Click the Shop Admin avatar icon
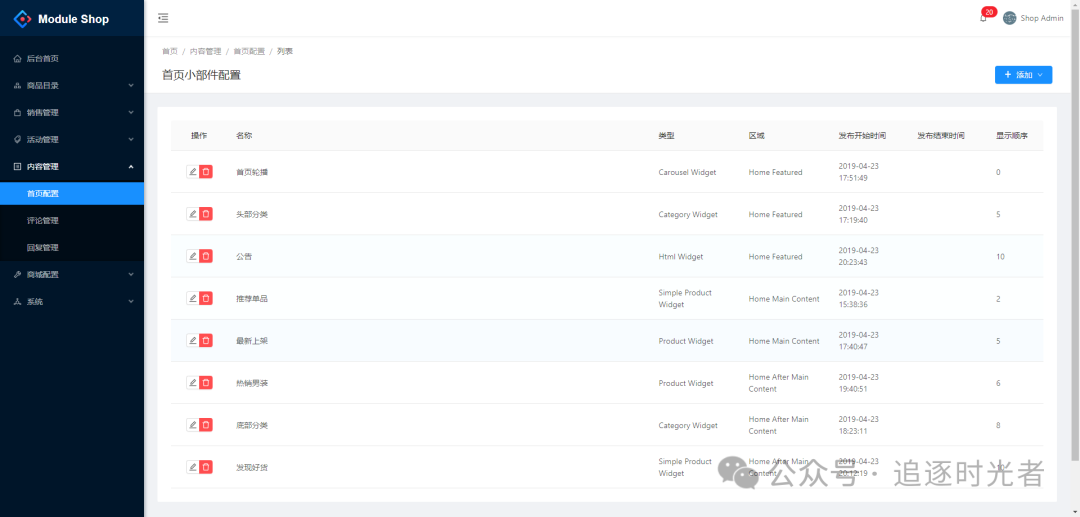The image size is (1080, 517). click(1010, 19)
